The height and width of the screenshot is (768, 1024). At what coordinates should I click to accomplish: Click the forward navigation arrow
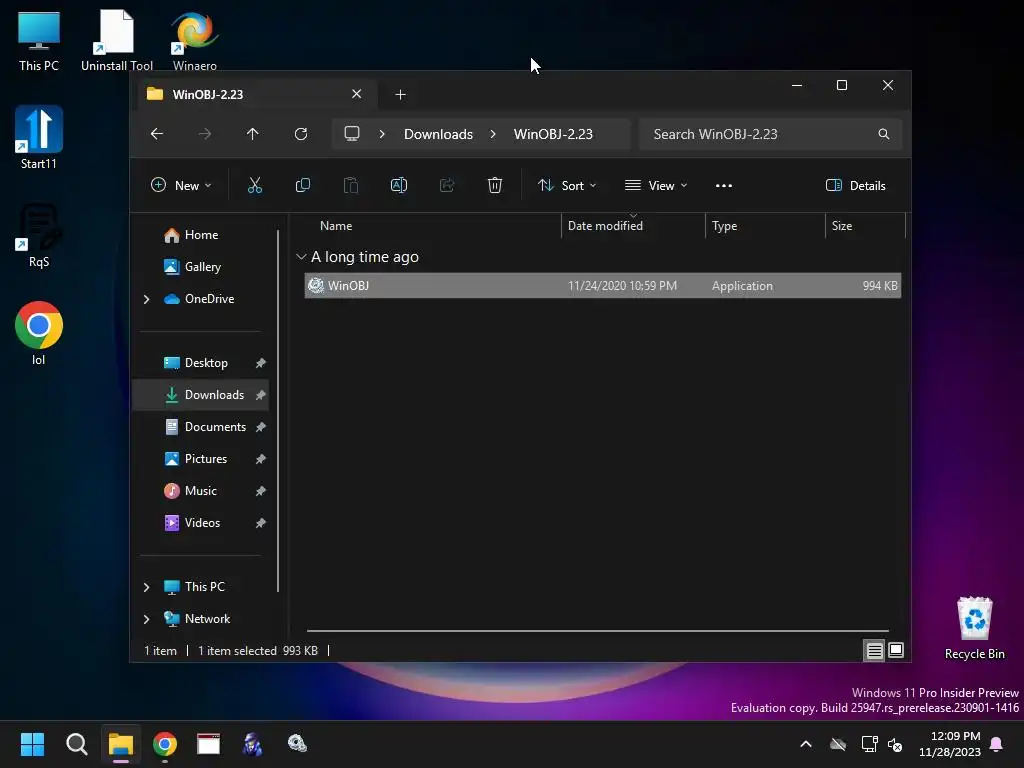coord(204,134)
